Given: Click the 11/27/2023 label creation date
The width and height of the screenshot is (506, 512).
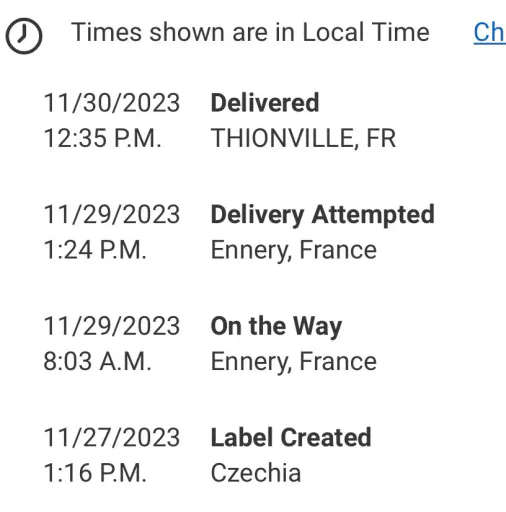Looking at the screenshot, I should pyautogui.click(x=112, y=437).
